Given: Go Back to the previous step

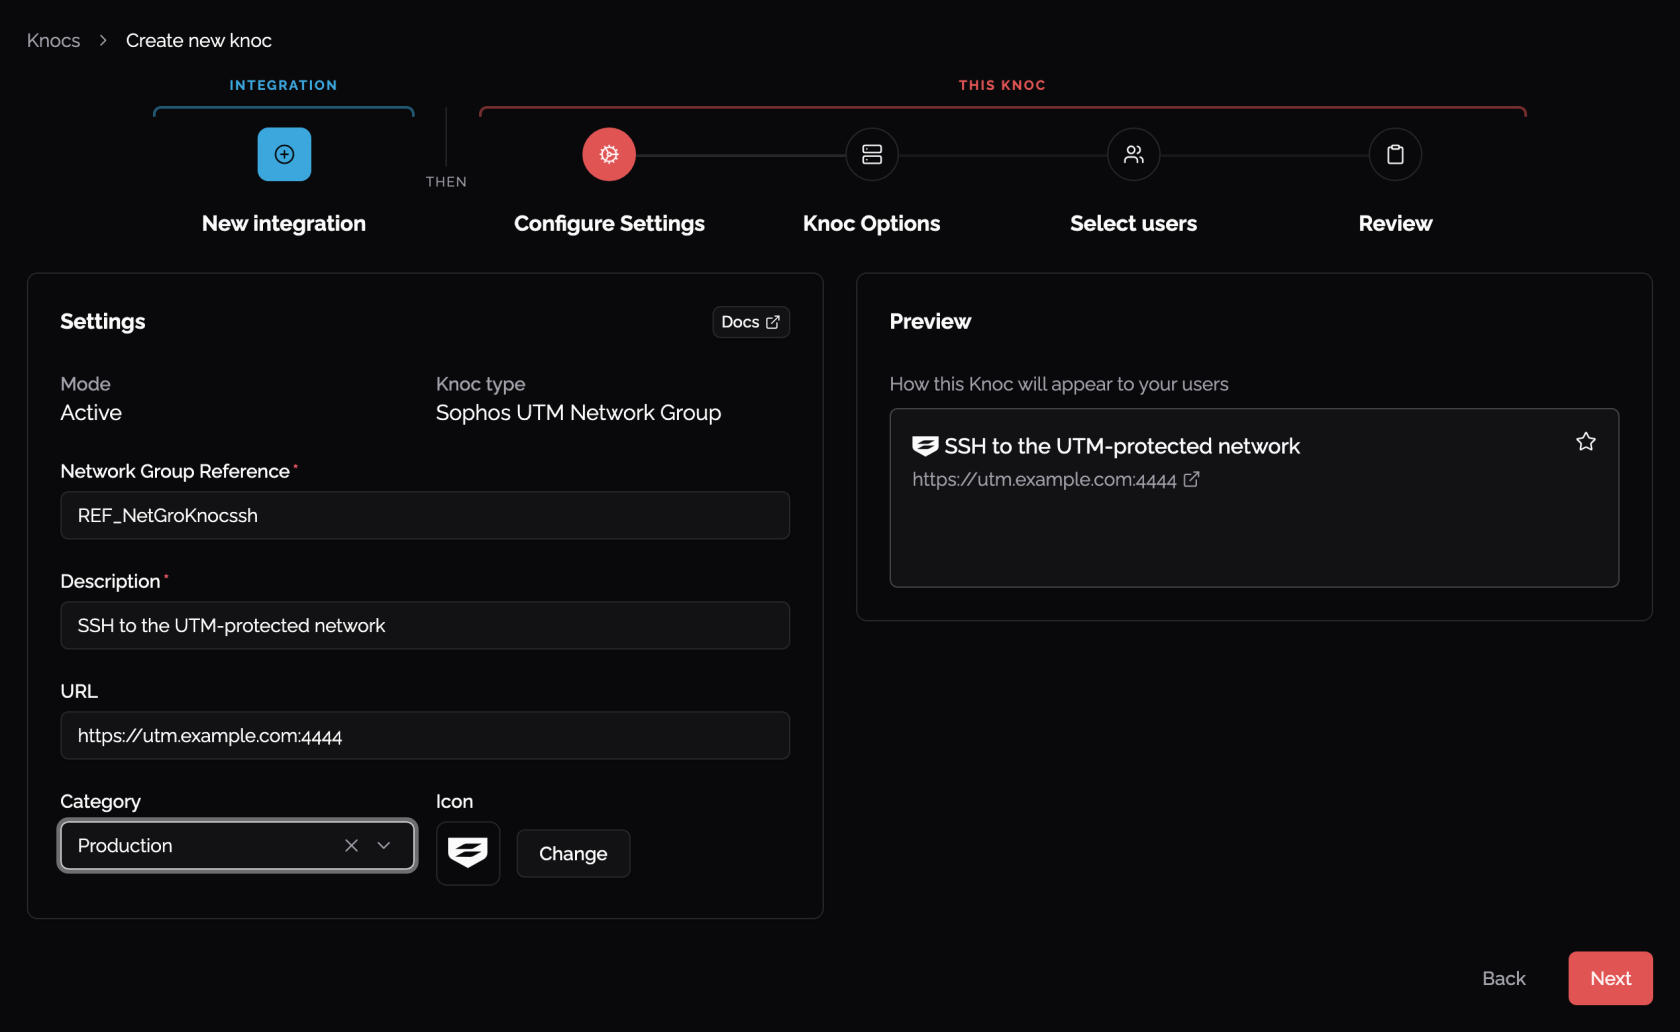Looking at the screenshot, I should tap(1503, 978).
